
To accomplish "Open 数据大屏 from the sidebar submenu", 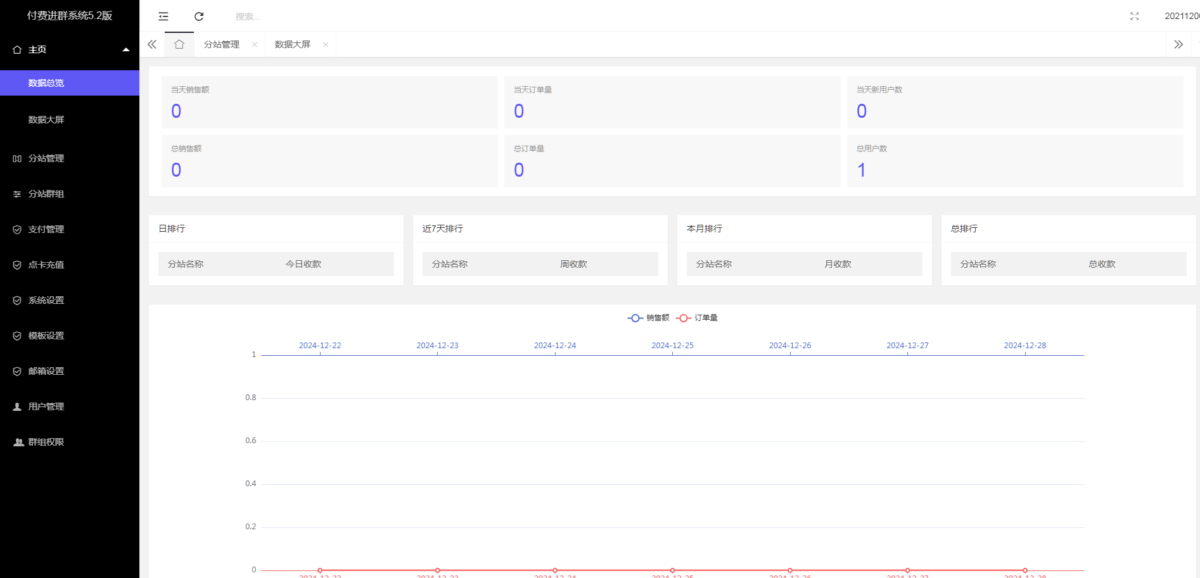I will pos(69,119).
